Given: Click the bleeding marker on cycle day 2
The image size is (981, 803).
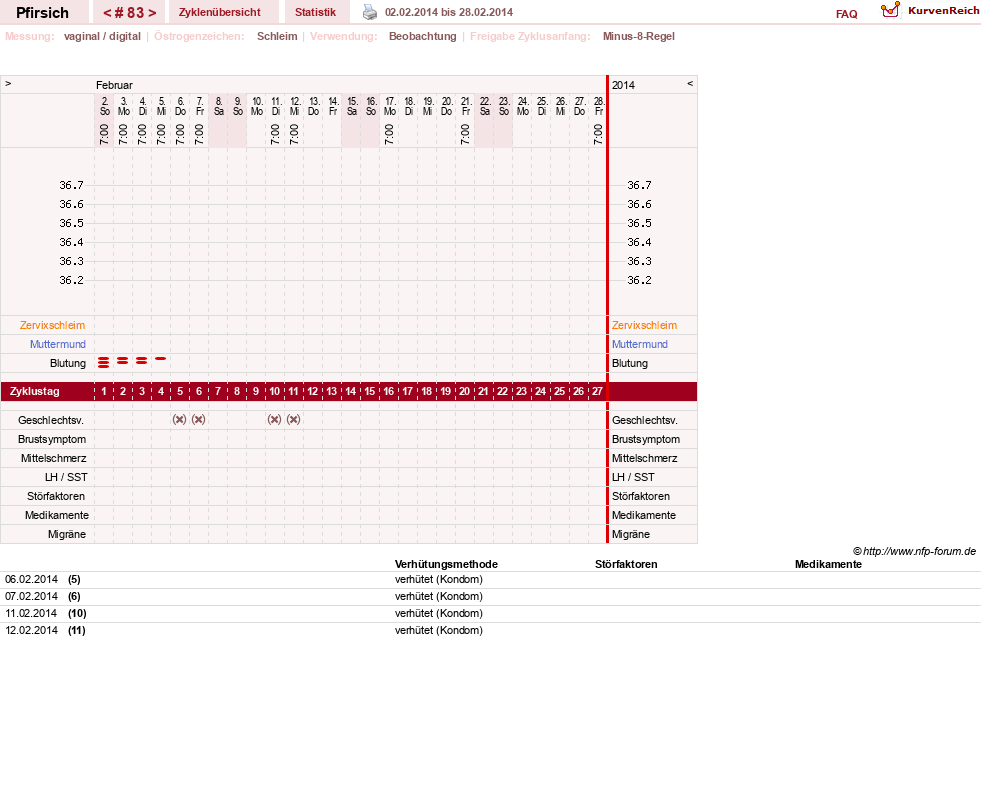Looking at the screenshot, I should (123, 361).
